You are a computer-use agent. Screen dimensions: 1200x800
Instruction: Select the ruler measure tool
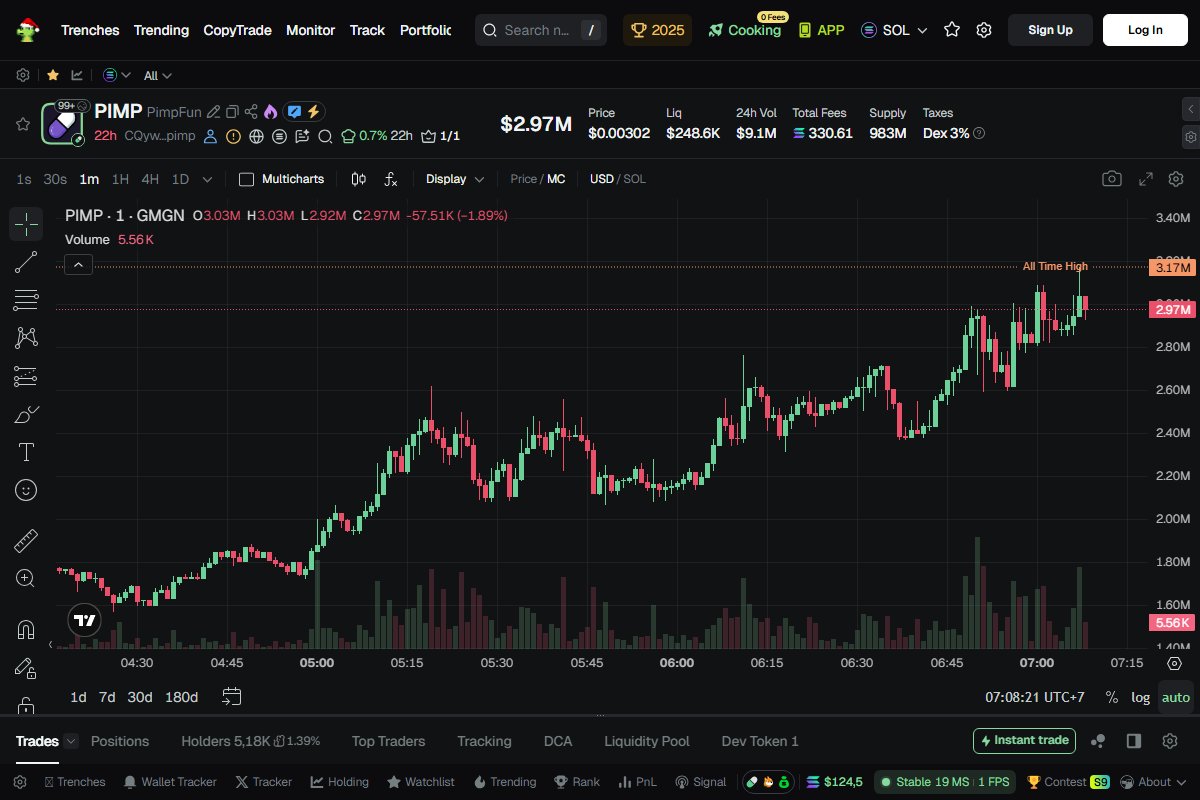coord(26,541)
